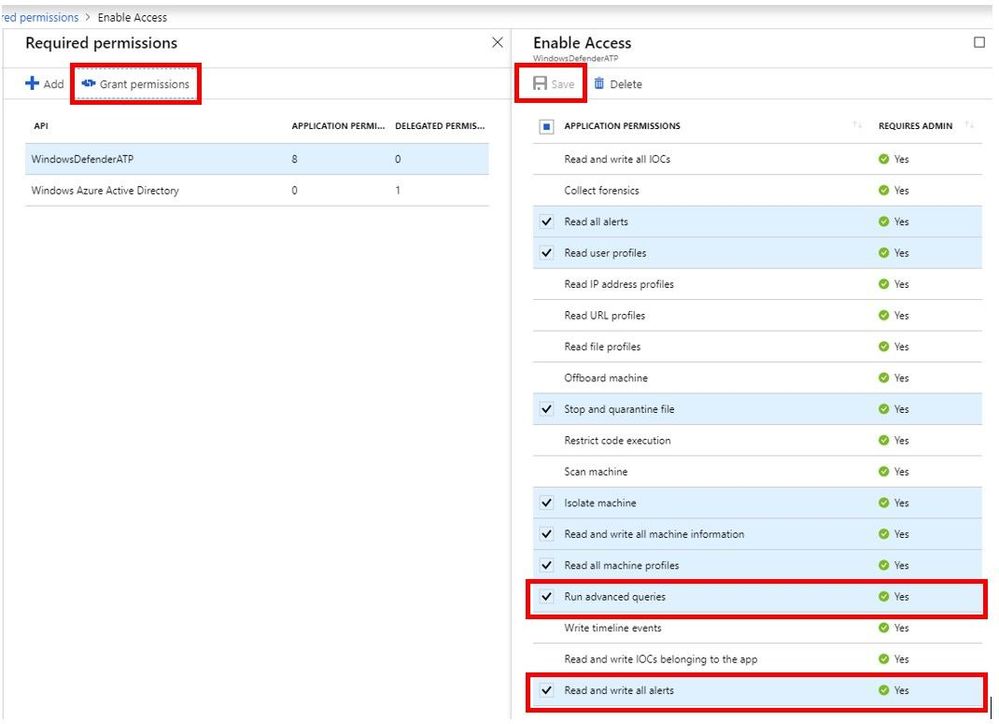The height and width of the screenshot is (724, 999).
Task: Click green check icon for Read all machine profiles
Action: [884, 565]
